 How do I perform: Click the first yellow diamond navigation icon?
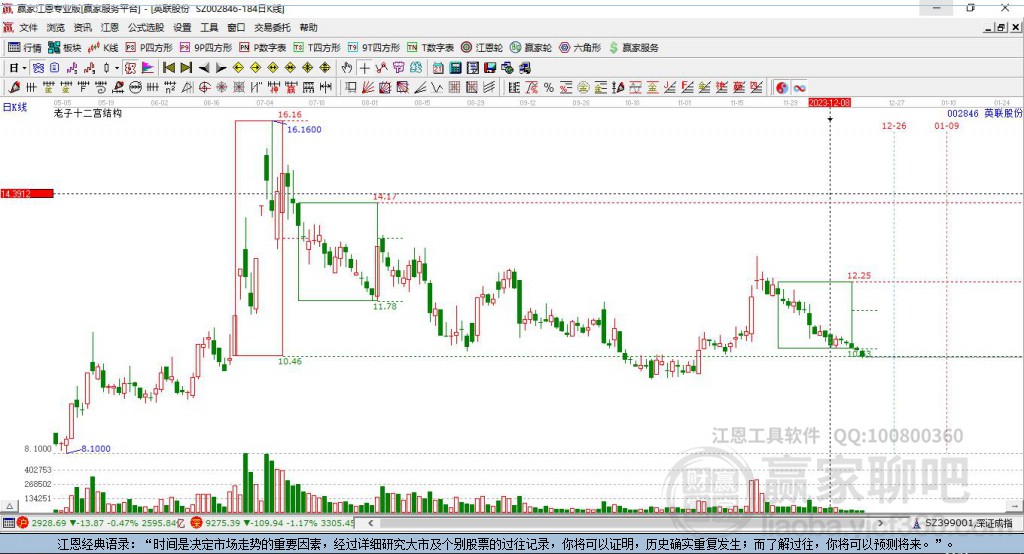[x=238, y=68]
